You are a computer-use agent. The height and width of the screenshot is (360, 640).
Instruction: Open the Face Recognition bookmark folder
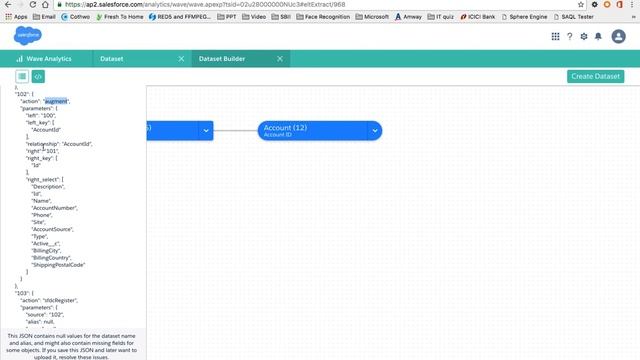[323, 17]
